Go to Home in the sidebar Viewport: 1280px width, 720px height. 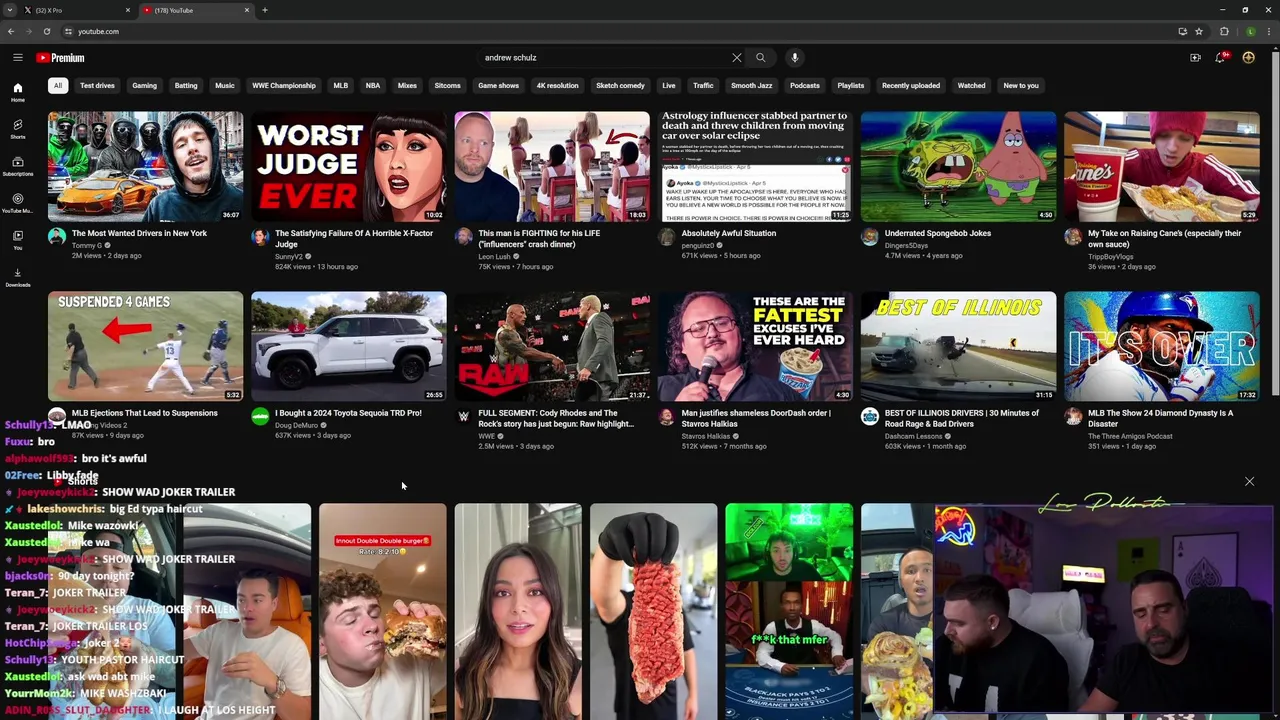[x=18, y=92]
